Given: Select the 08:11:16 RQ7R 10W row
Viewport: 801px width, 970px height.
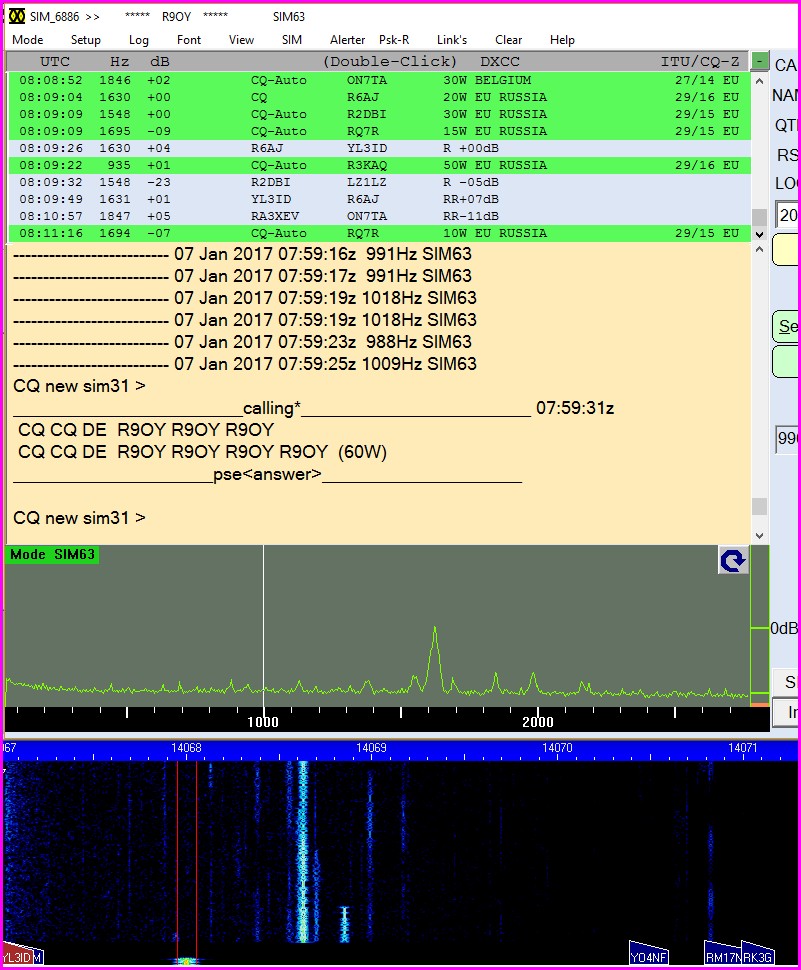Looking at the screenshot, I should point(380,233).
